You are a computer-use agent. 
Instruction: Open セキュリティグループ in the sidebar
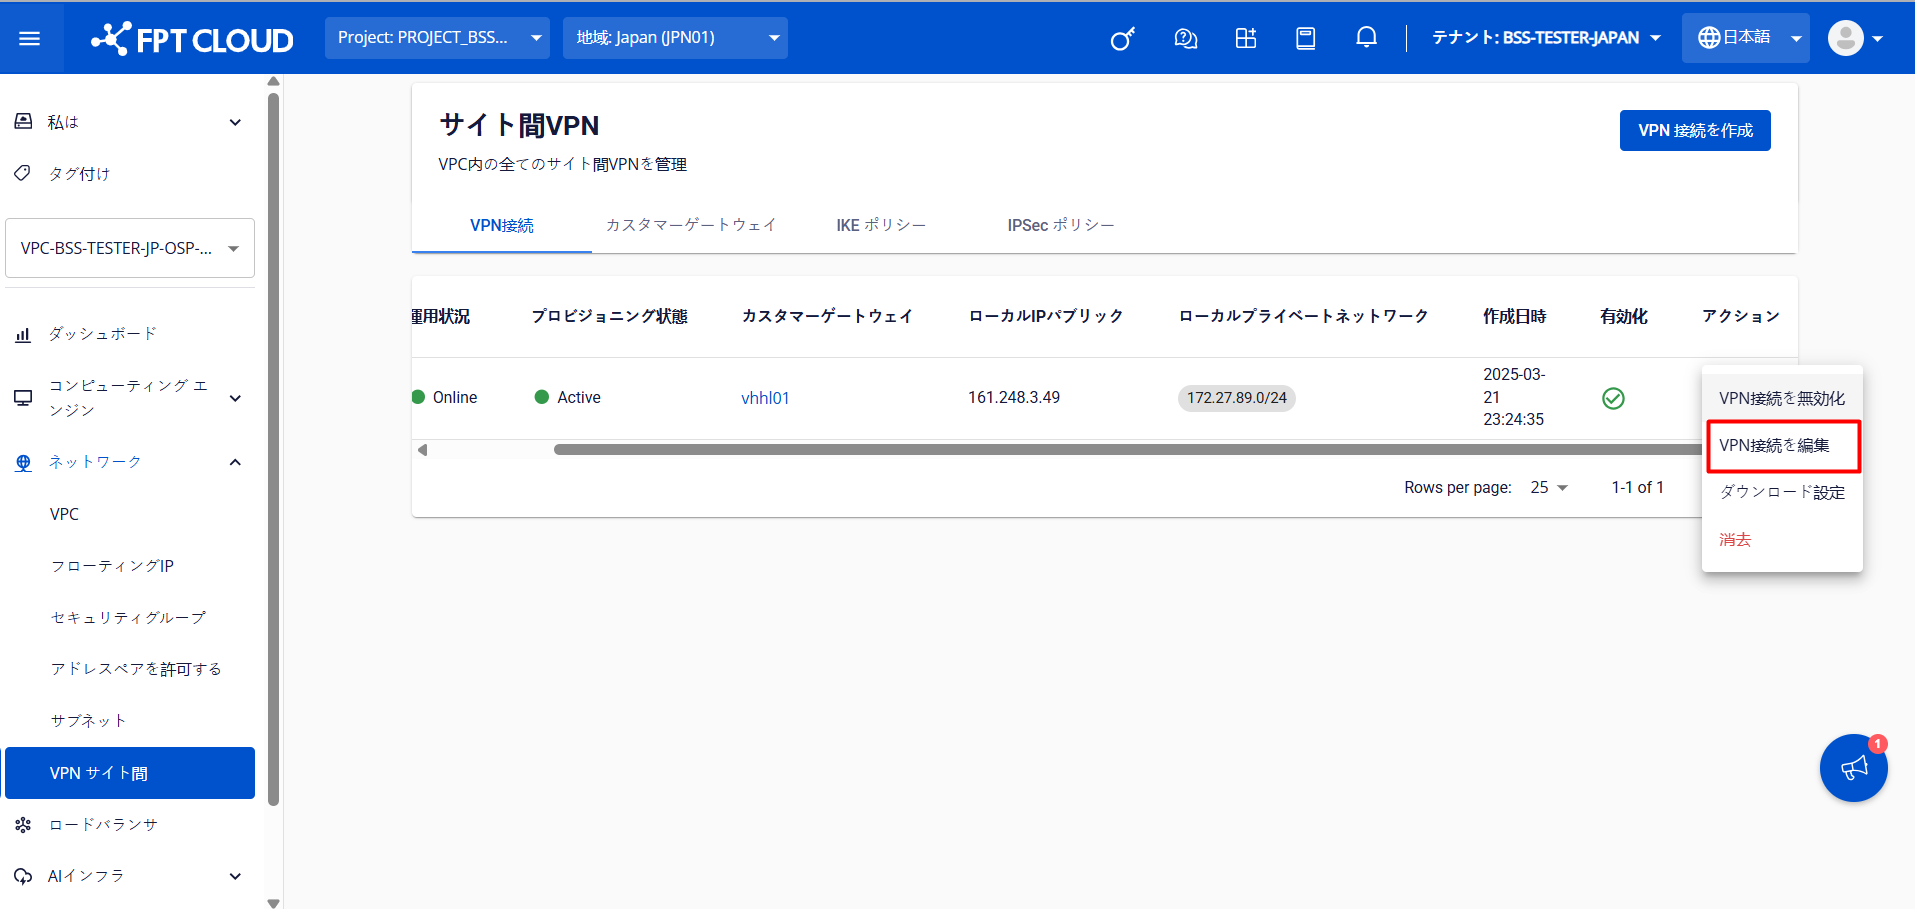(x=130, y=618)
